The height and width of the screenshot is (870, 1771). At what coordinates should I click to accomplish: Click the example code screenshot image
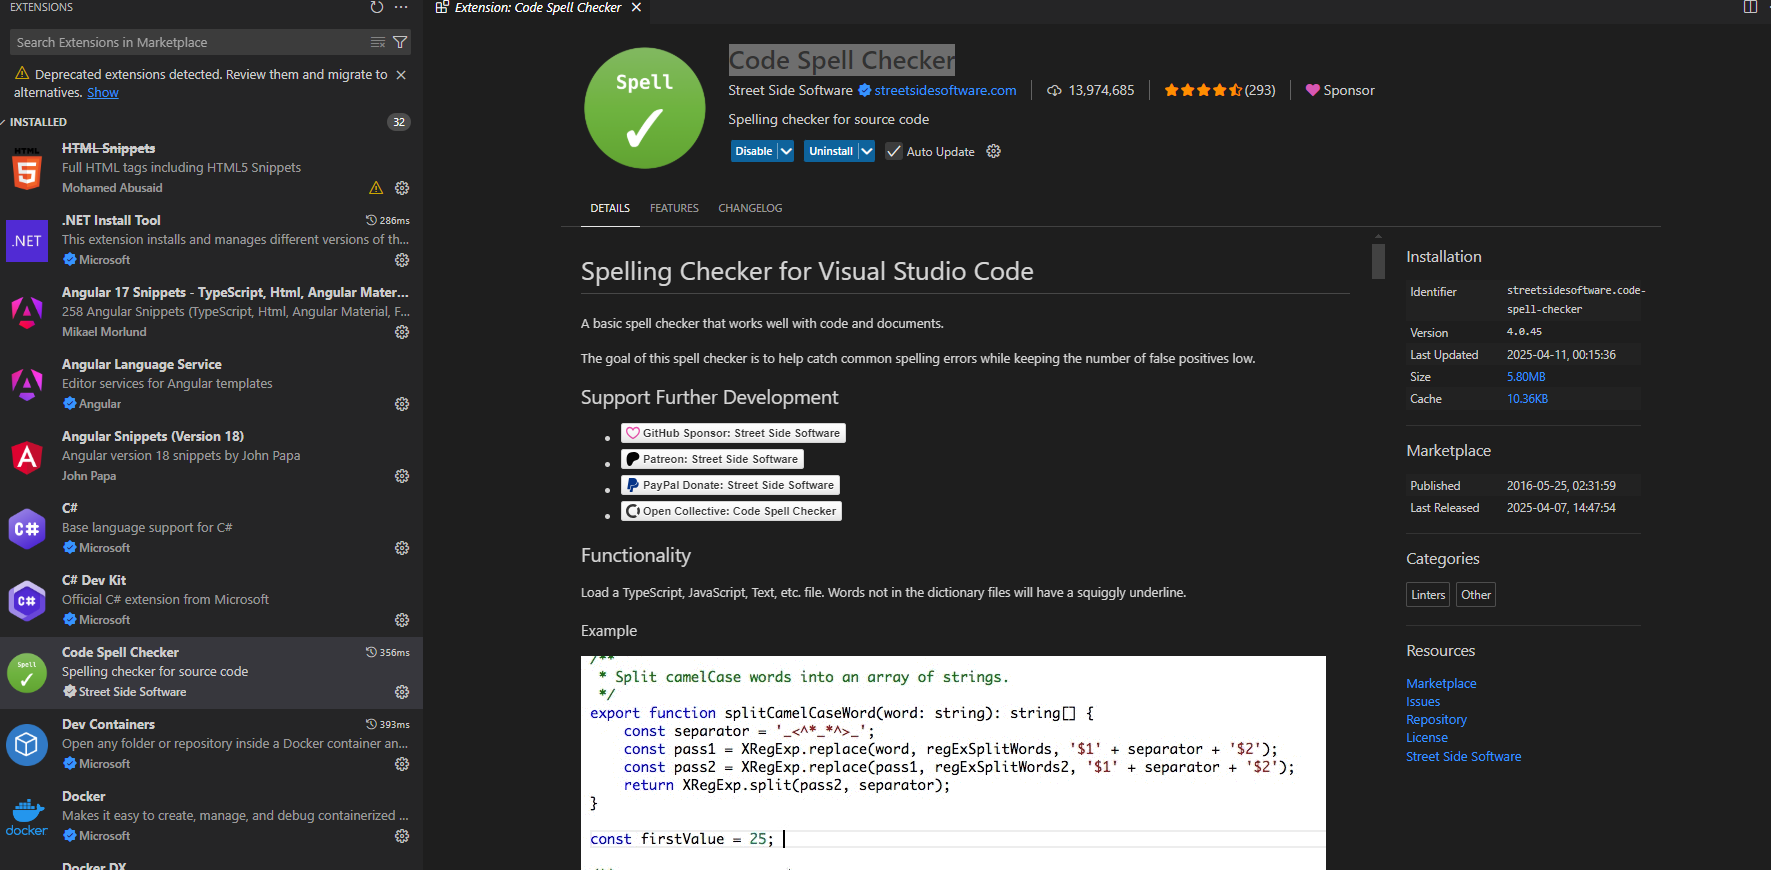953,763
